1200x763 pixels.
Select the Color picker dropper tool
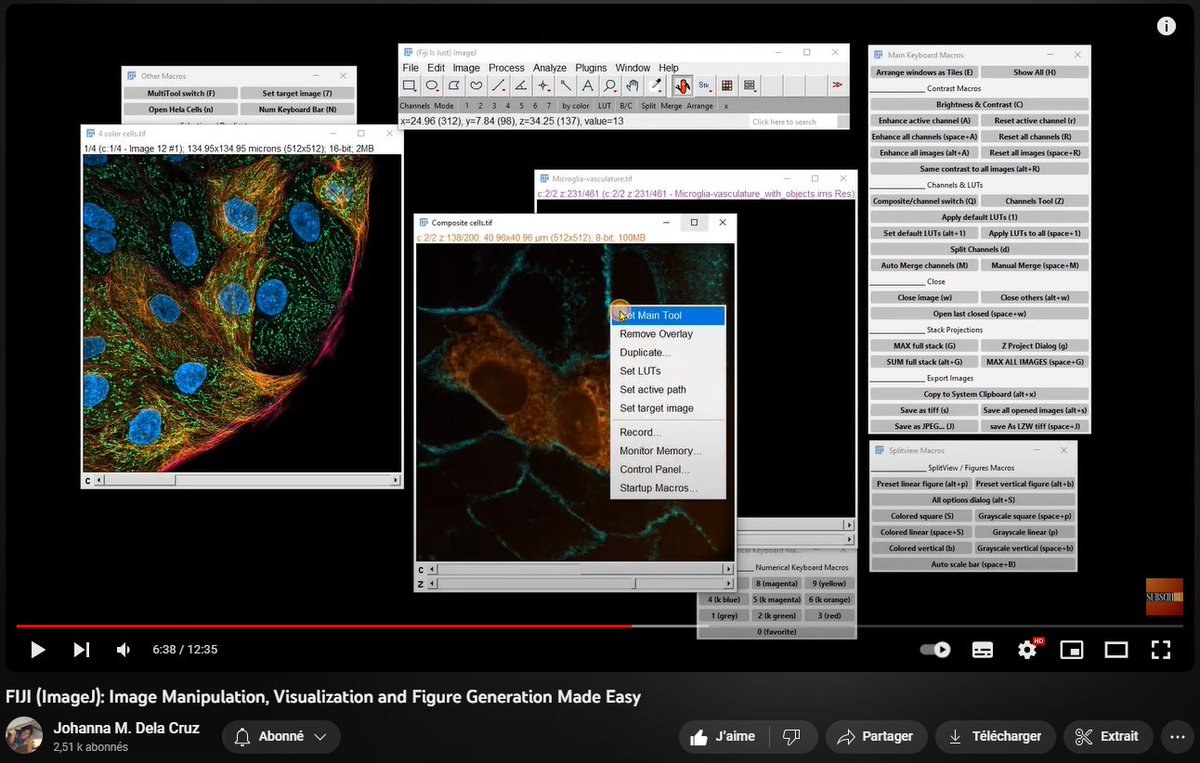point(656,86)
